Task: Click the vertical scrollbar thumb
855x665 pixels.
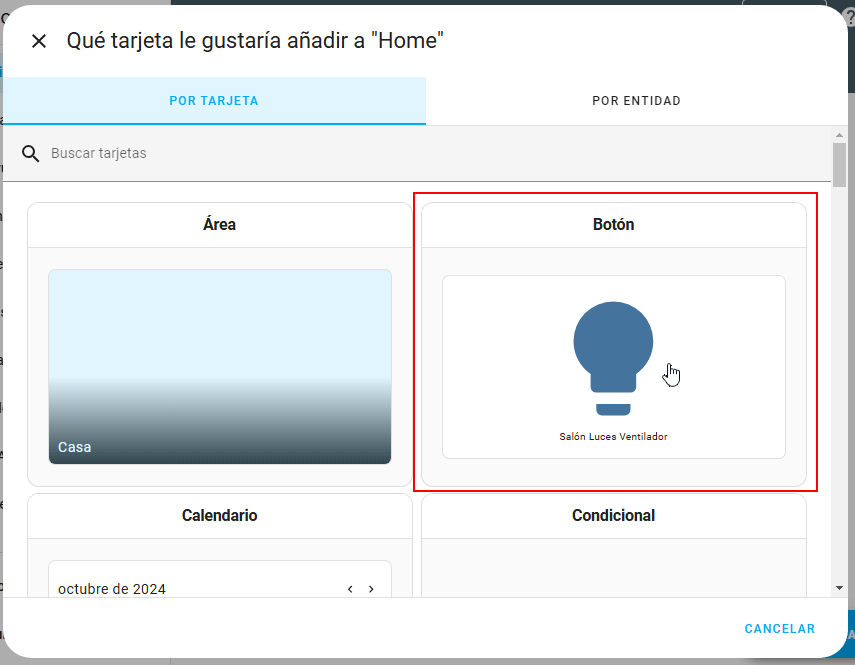Action: (x=839, y=165)
